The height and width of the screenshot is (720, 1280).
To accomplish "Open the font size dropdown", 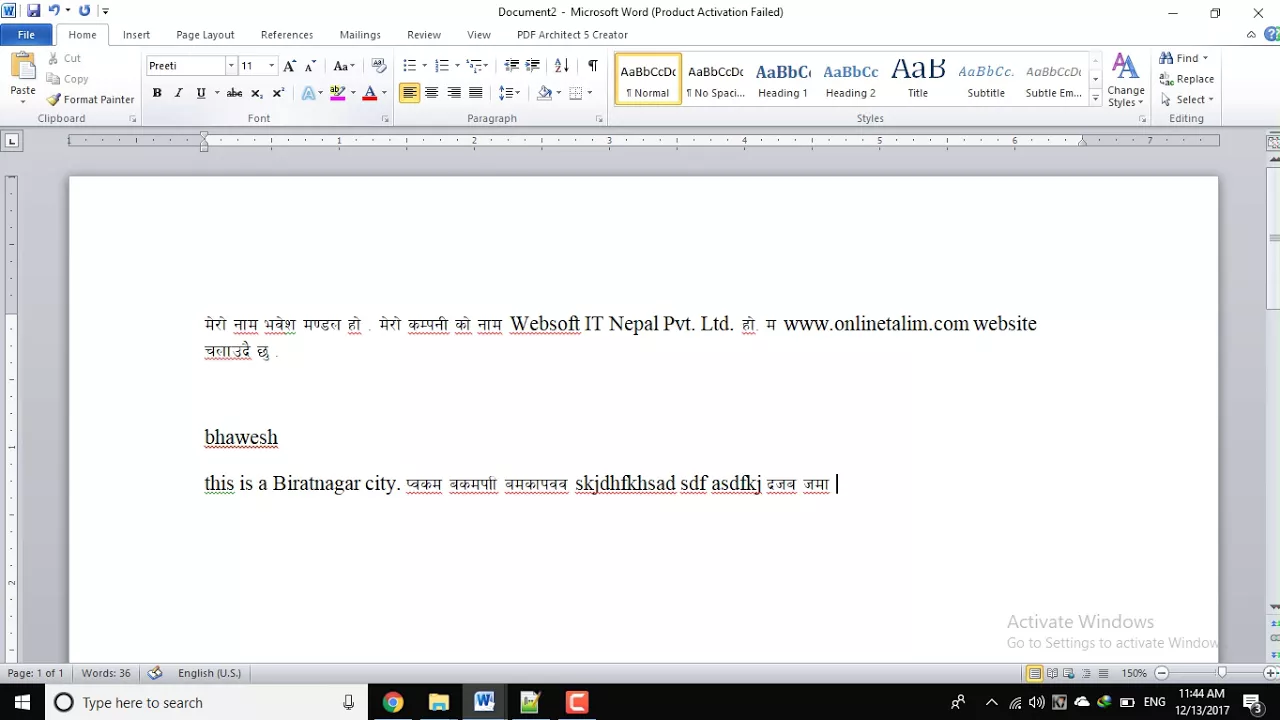I will [x=271, y=66].
